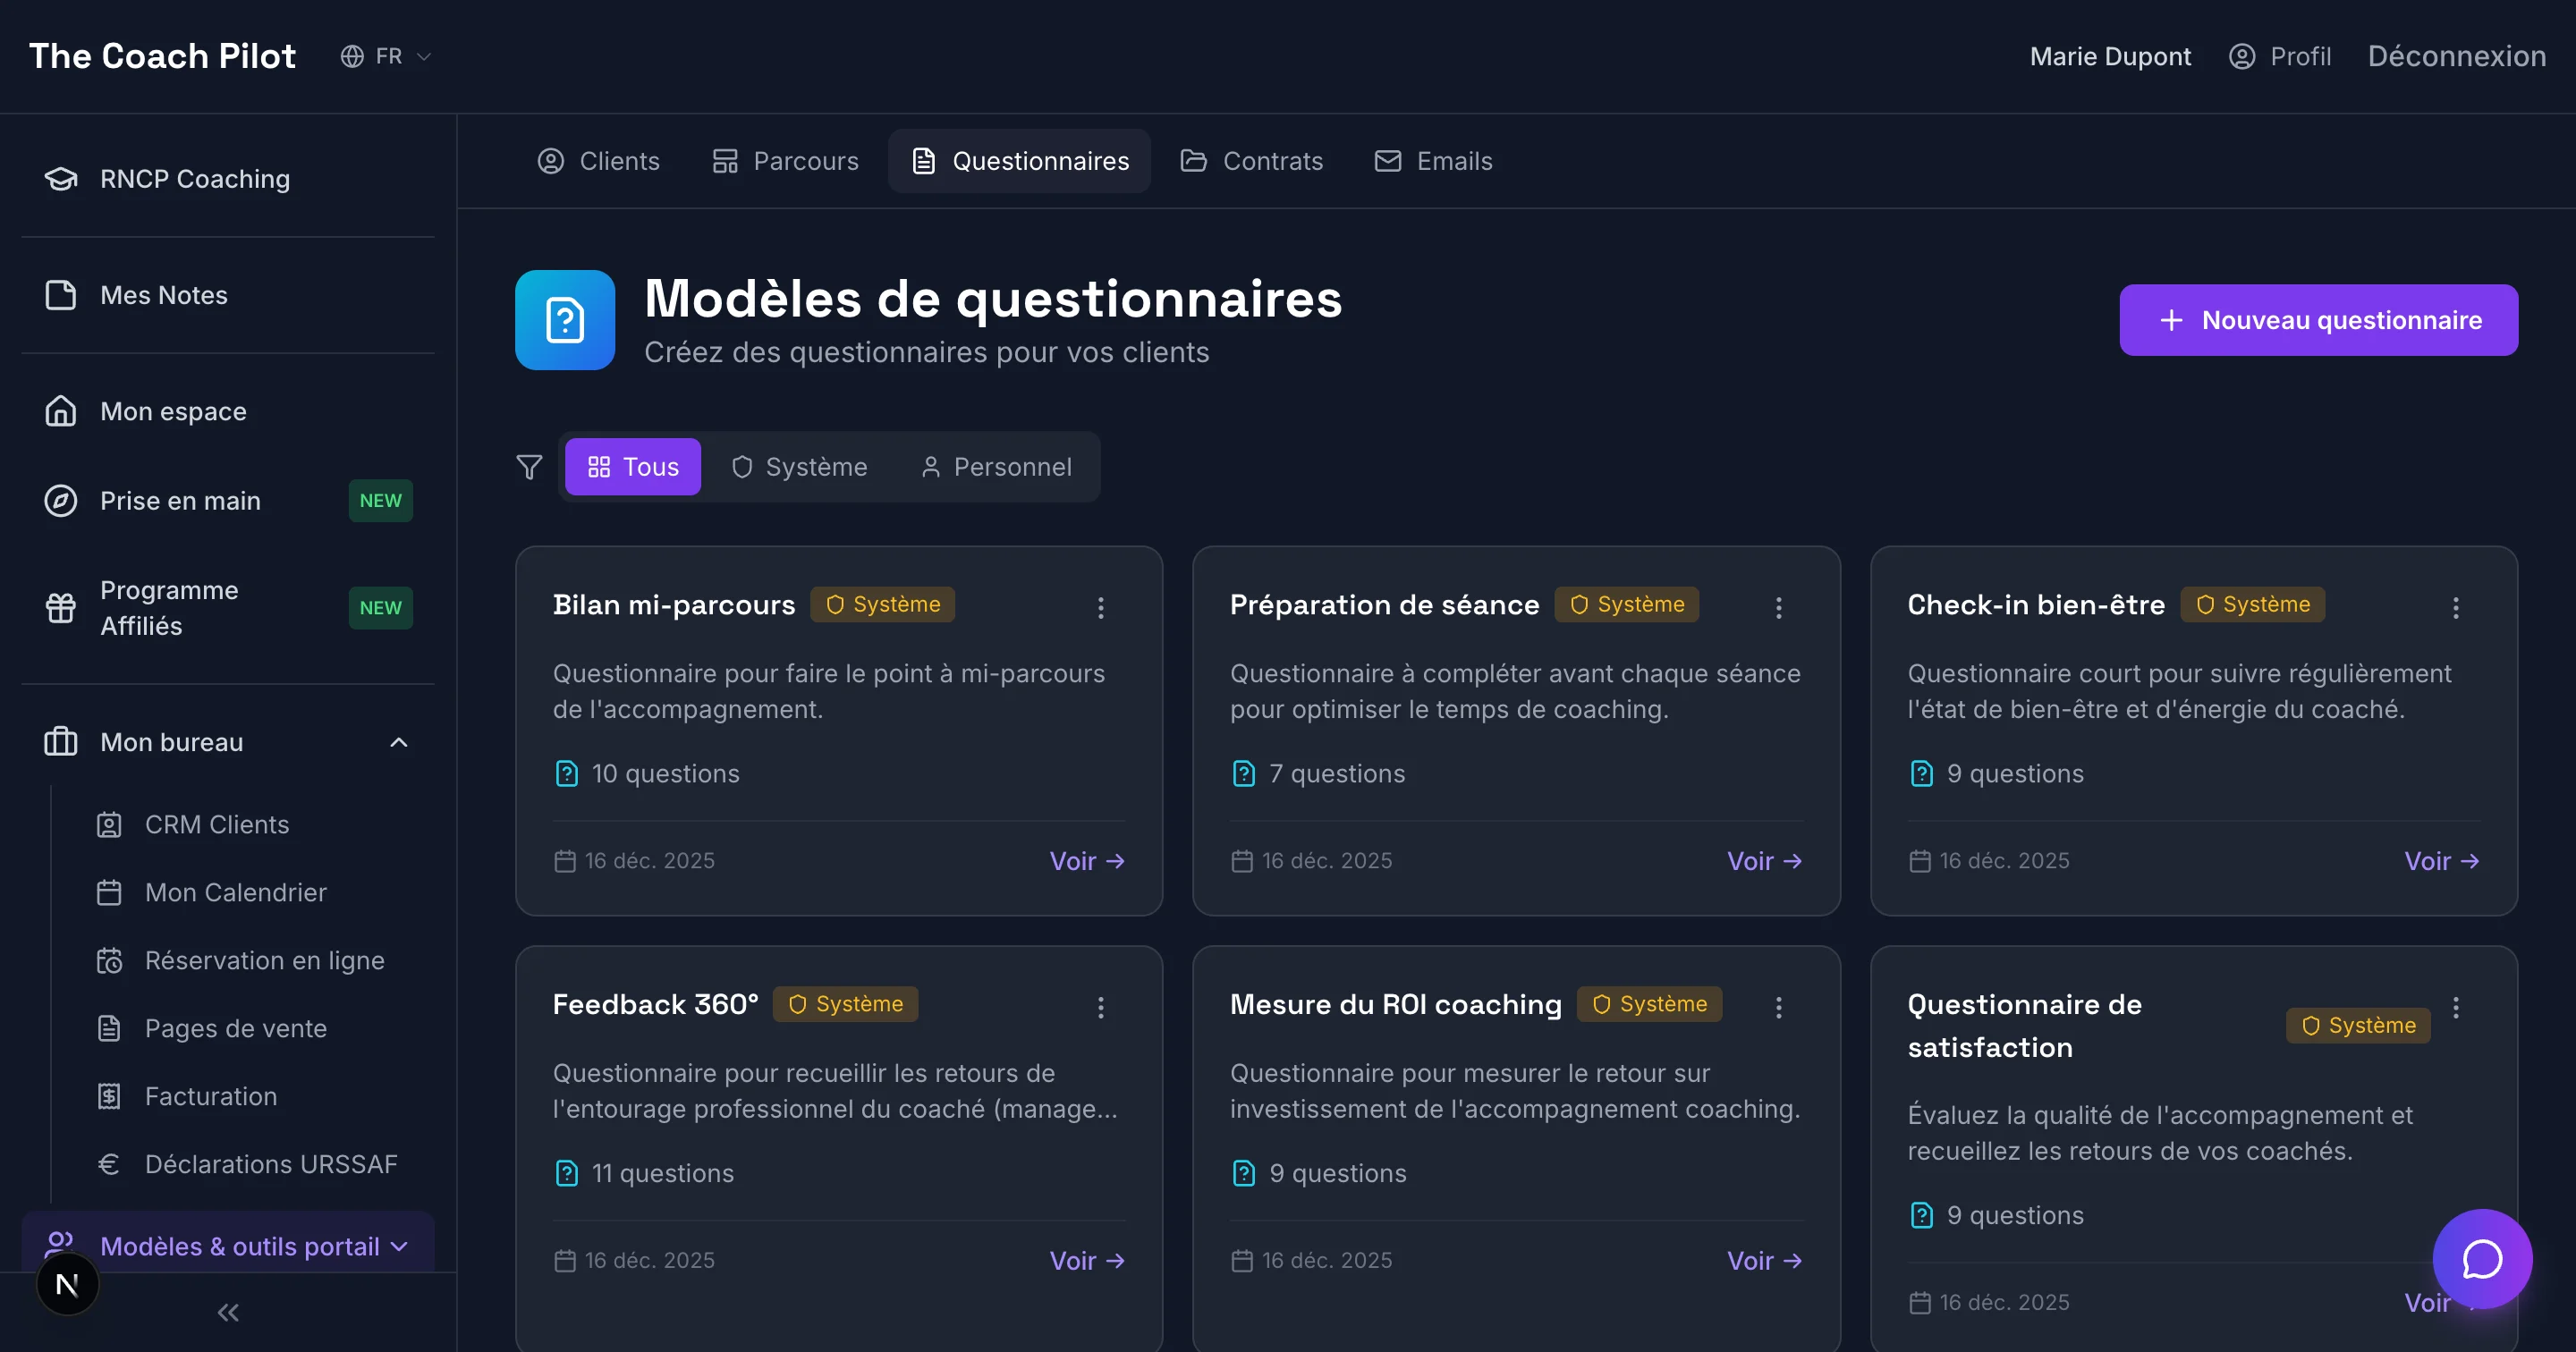Screen dimensions: 2576x1352
Task: Click the filter funnel icon
Action: click(x=529, y=467)
